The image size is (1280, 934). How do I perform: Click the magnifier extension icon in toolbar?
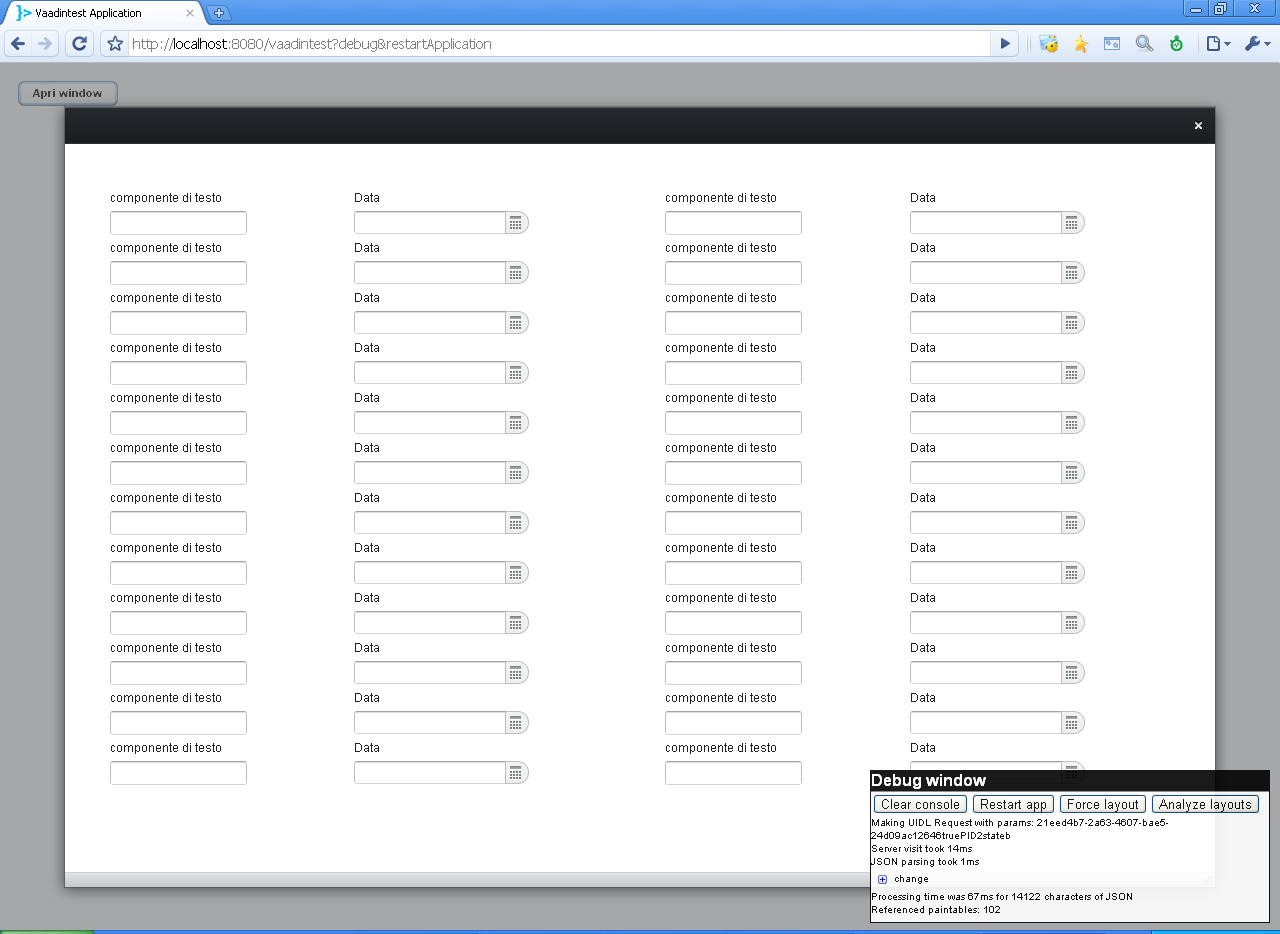pos(1144,44)
